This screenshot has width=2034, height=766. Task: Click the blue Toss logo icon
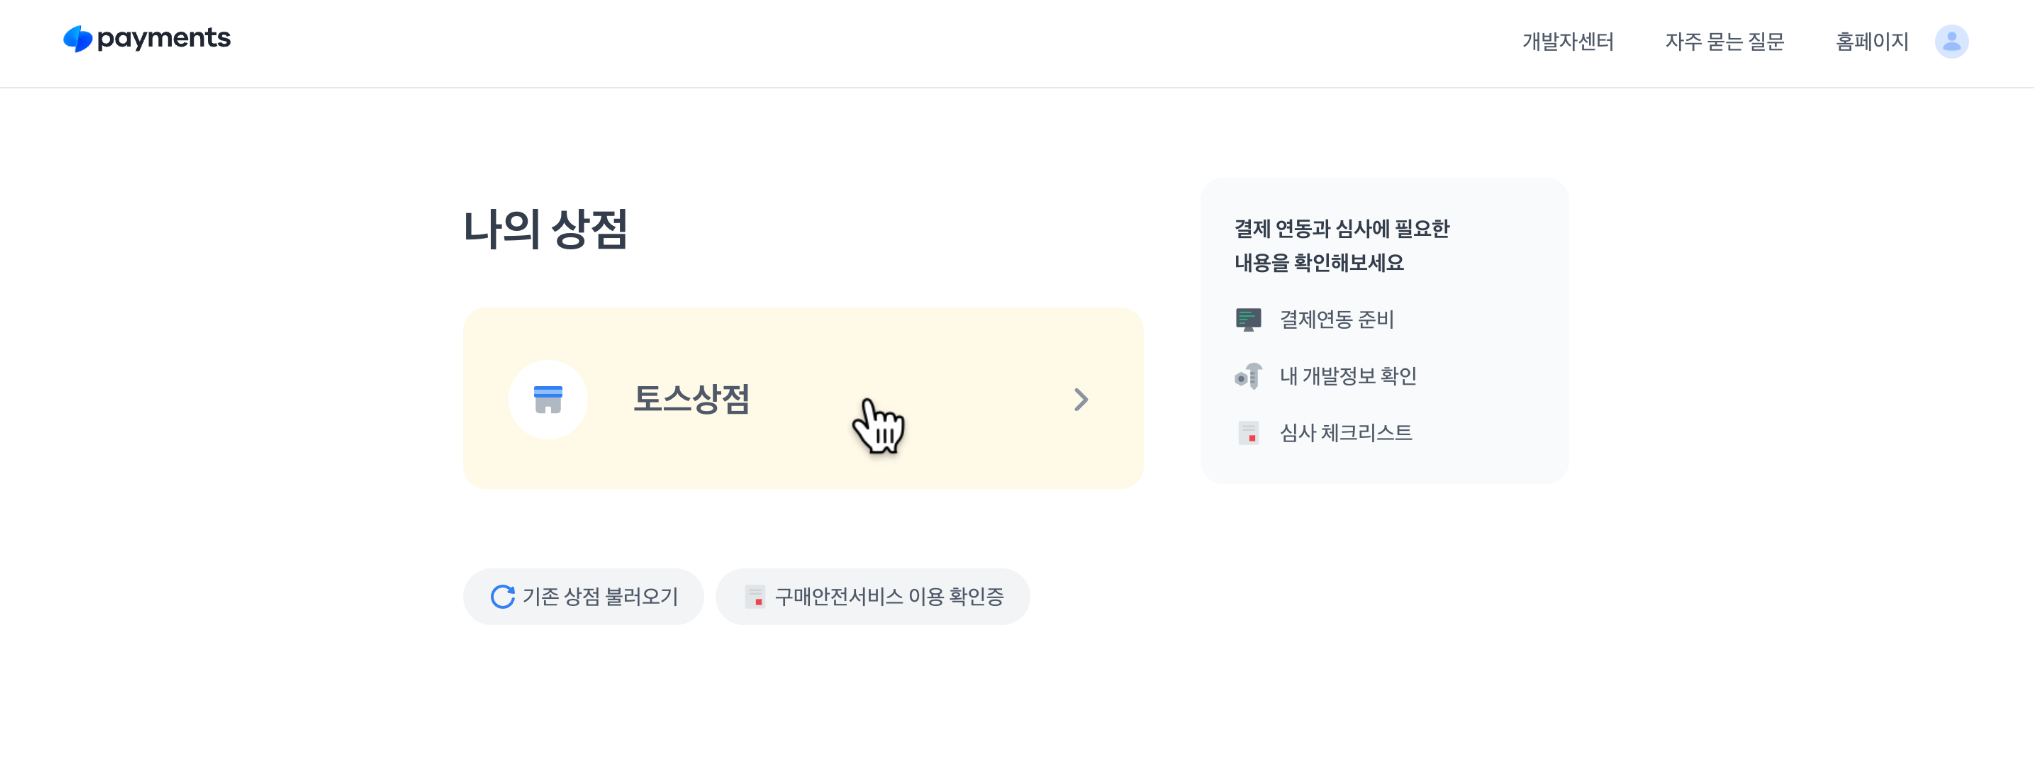77,39
